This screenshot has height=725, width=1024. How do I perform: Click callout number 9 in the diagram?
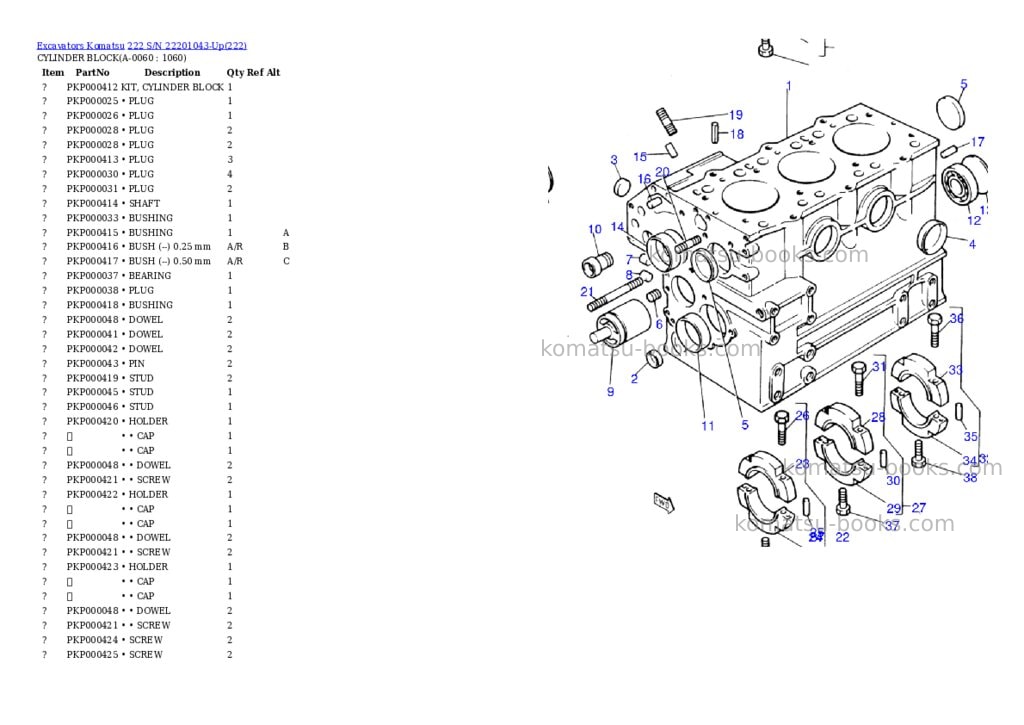(611, 392)
